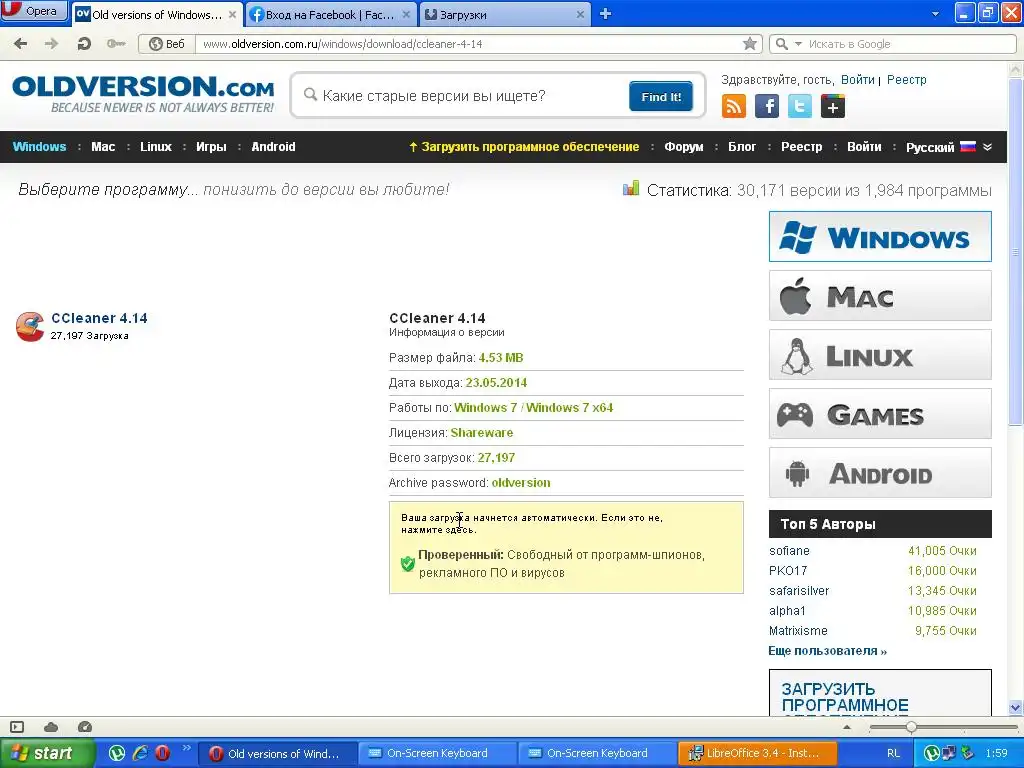This screenshot has width=1024, height=768.
Task: Select the Android platform banner
Action: tap(880, 473)
